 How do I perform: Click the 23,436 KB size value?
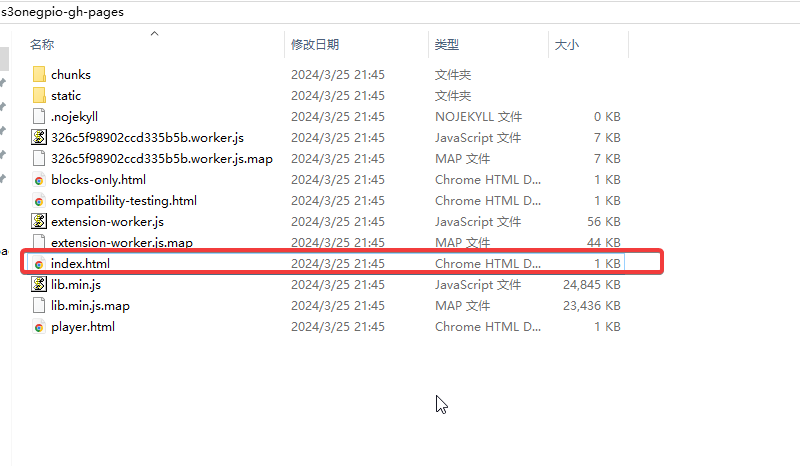pos(592,305)
